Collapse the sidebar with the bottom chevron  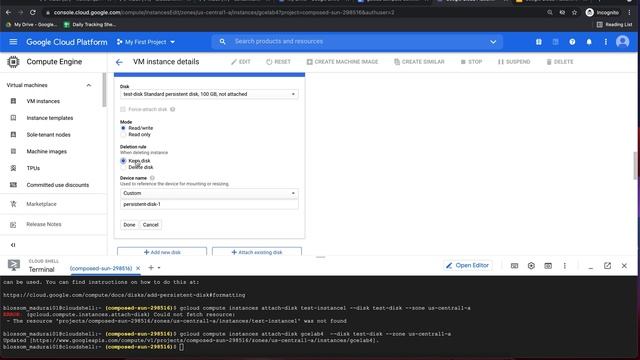(x=13, y=245)
